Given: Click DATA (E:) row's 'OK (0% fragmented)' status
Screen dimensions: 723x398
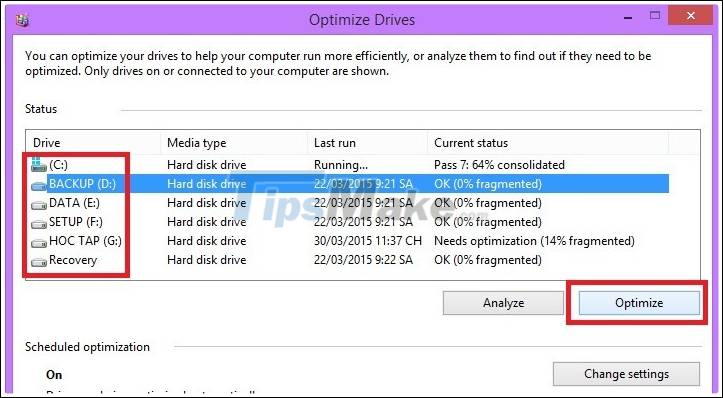Looking at the screenshot, I should click(488, 203).
